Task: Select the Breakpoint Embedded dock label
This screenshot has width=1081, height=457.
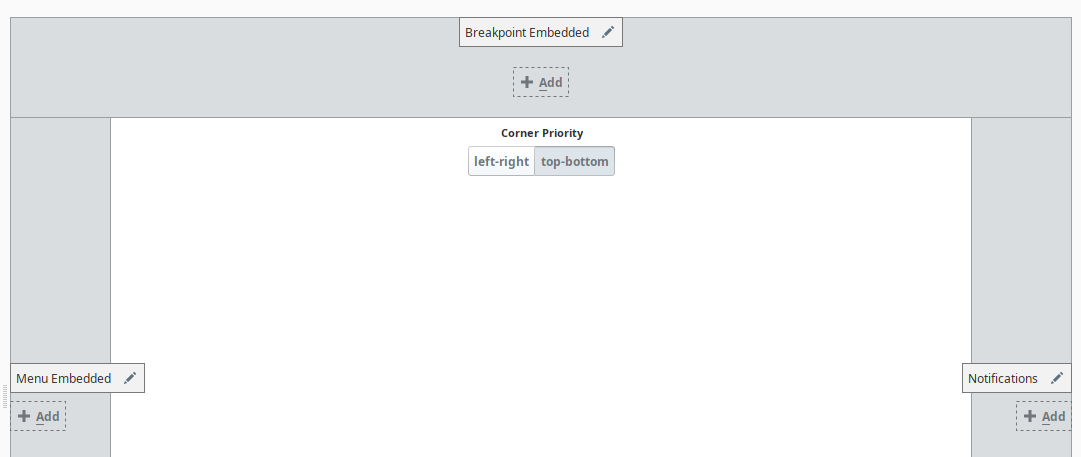Action: pos(527,32)
